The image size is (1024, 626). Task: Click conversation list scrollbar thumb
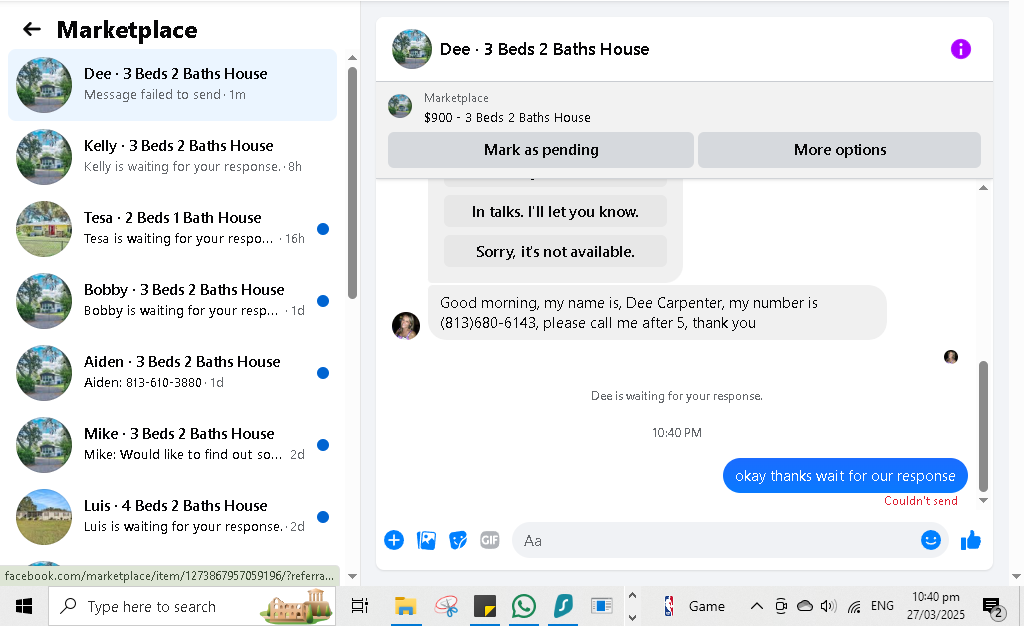click(x=353, y=183)
